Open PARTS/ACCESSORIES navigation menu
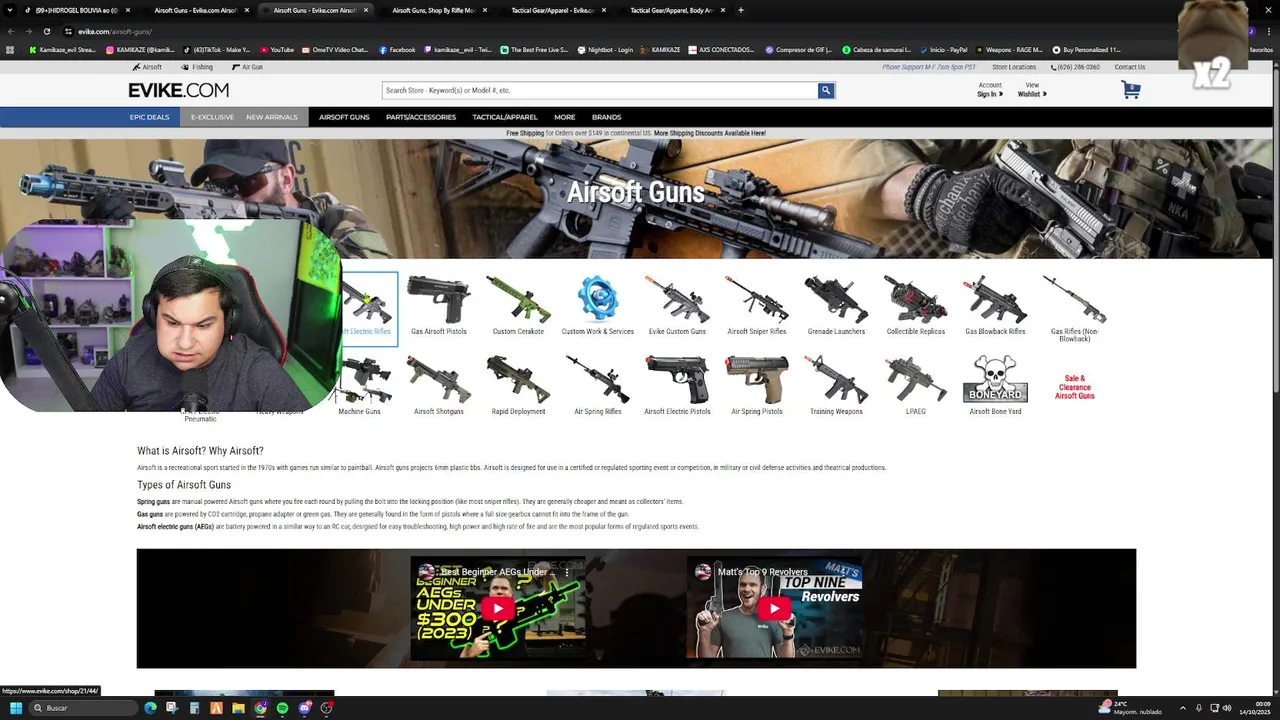The width and height of the screenshot is (1280, 720). point(421,117)
